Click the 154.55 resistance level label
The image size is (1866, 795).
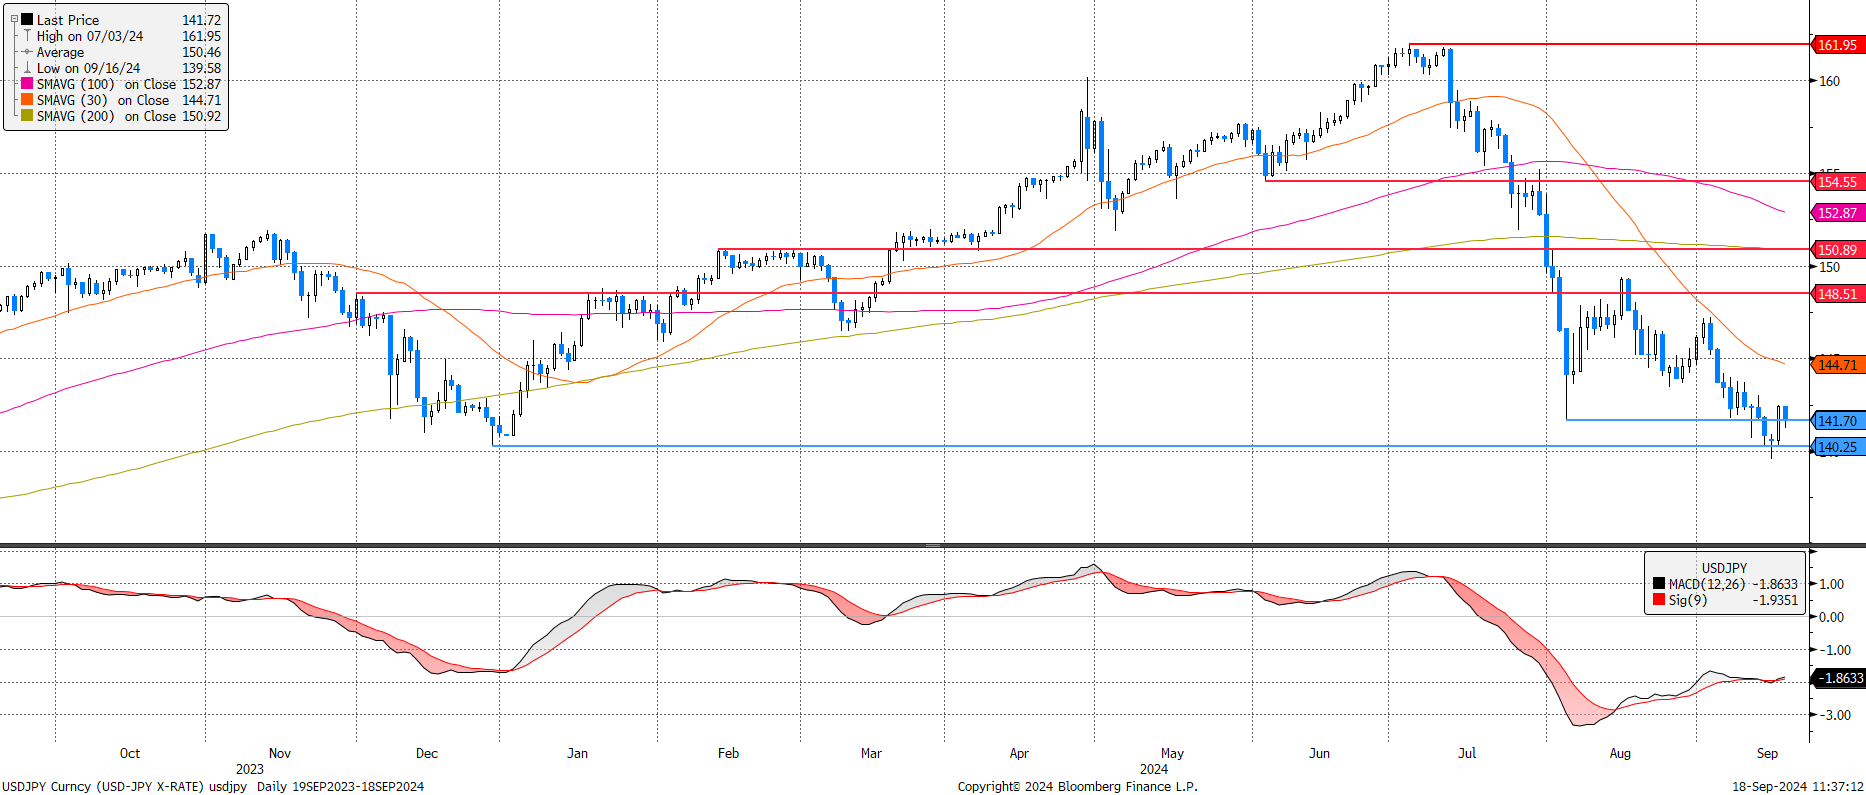click(x=1836, y=182)
